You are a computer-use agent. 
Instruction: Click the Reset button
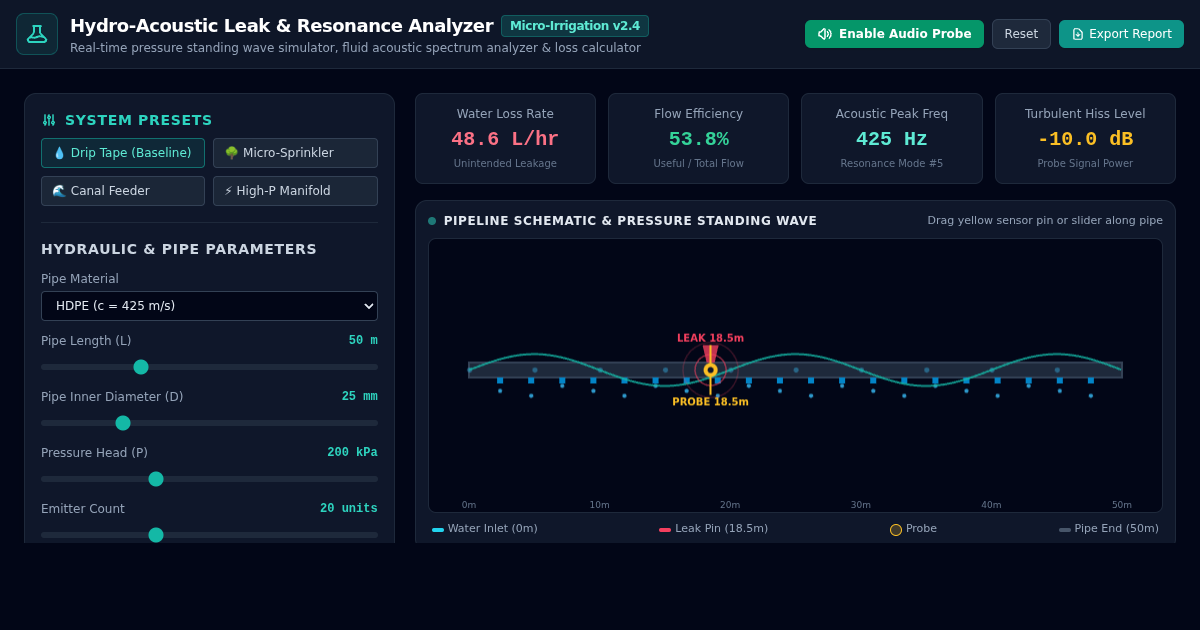(1021, 34)
